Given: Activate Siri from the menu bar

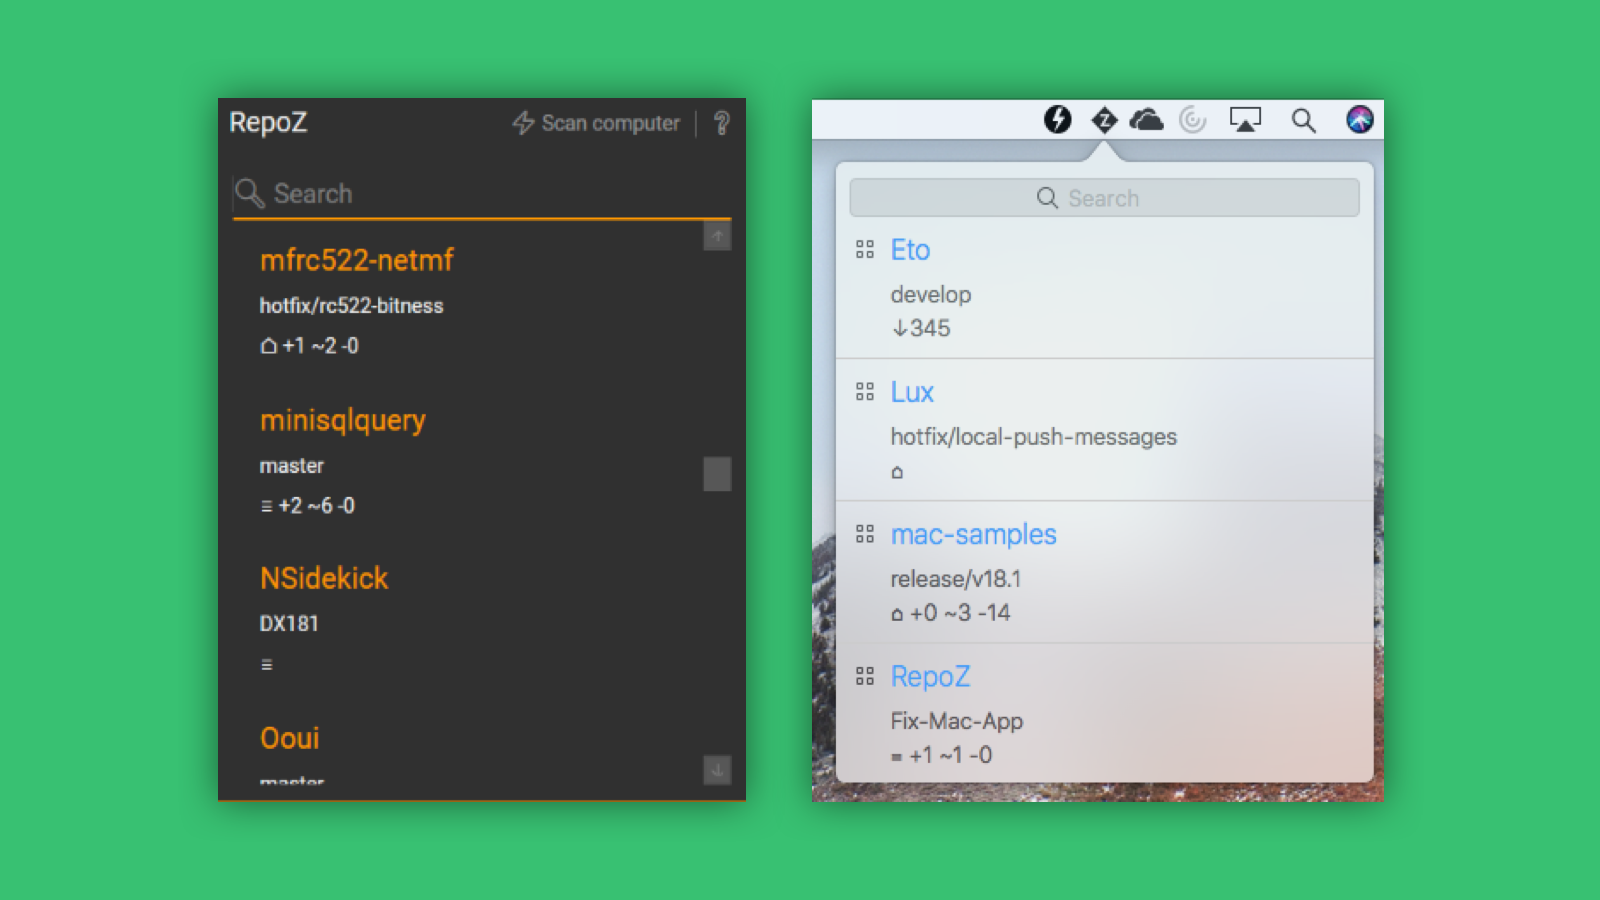Looking at the screenshot, I should 1358,120.
